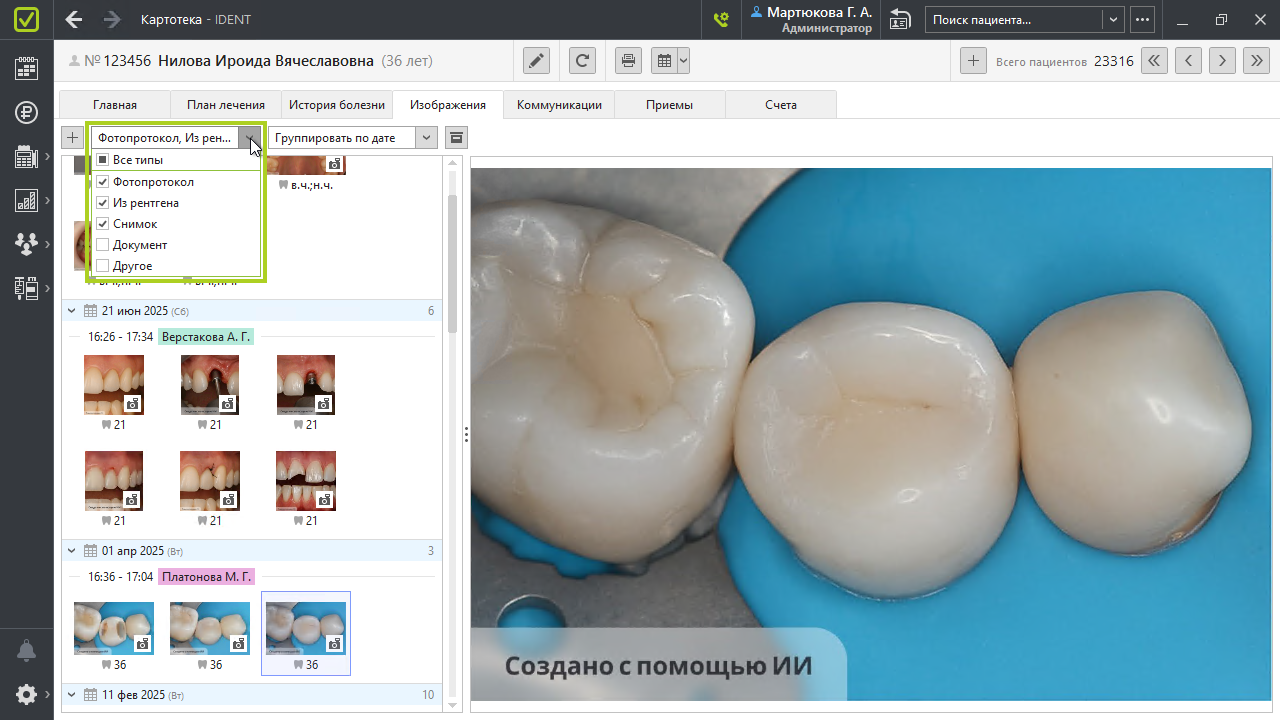
Task: Collapse the 21 июн 2025 group
Action: pyautogui.click(x=71, y=311)
